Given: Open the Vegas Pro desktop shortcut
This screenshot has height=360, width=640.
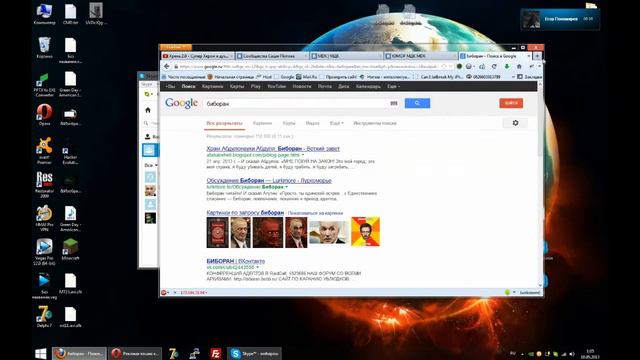Looking at the screenshot, I should (44, 252).
